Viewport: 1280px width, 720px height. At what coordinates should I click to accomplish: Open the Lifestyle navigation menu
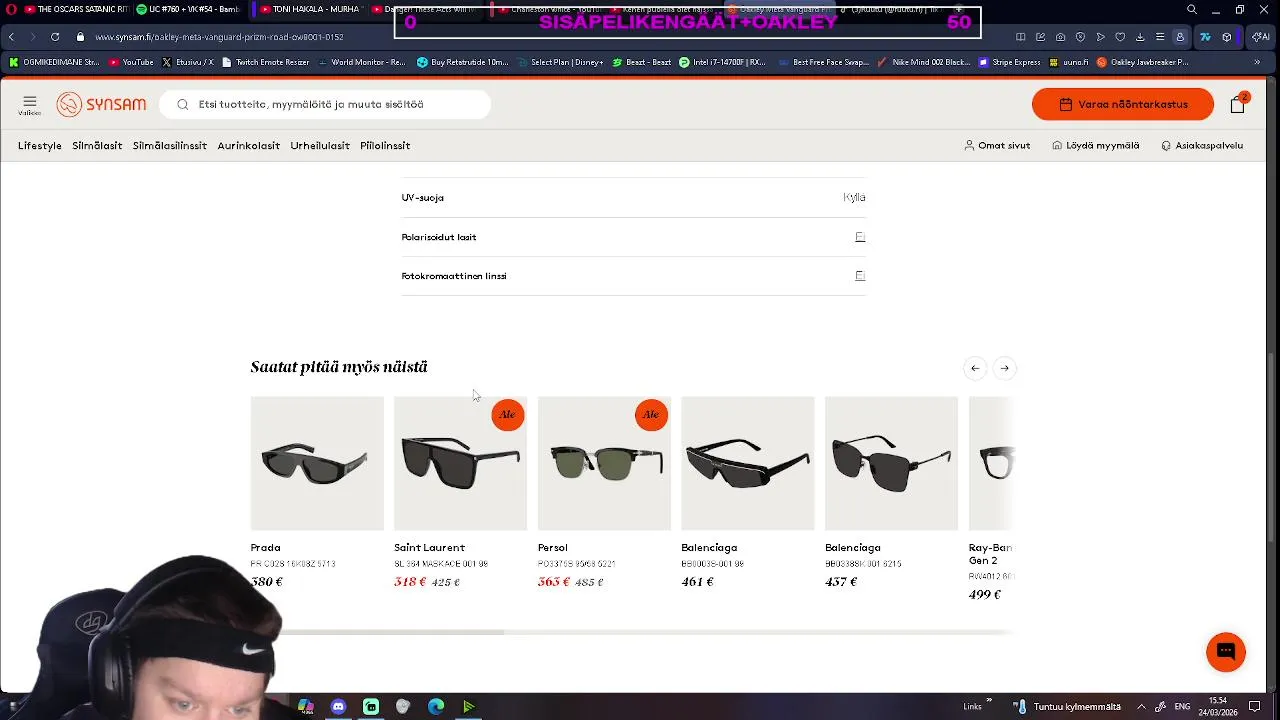pyautogui.click(x=40, y=146)
